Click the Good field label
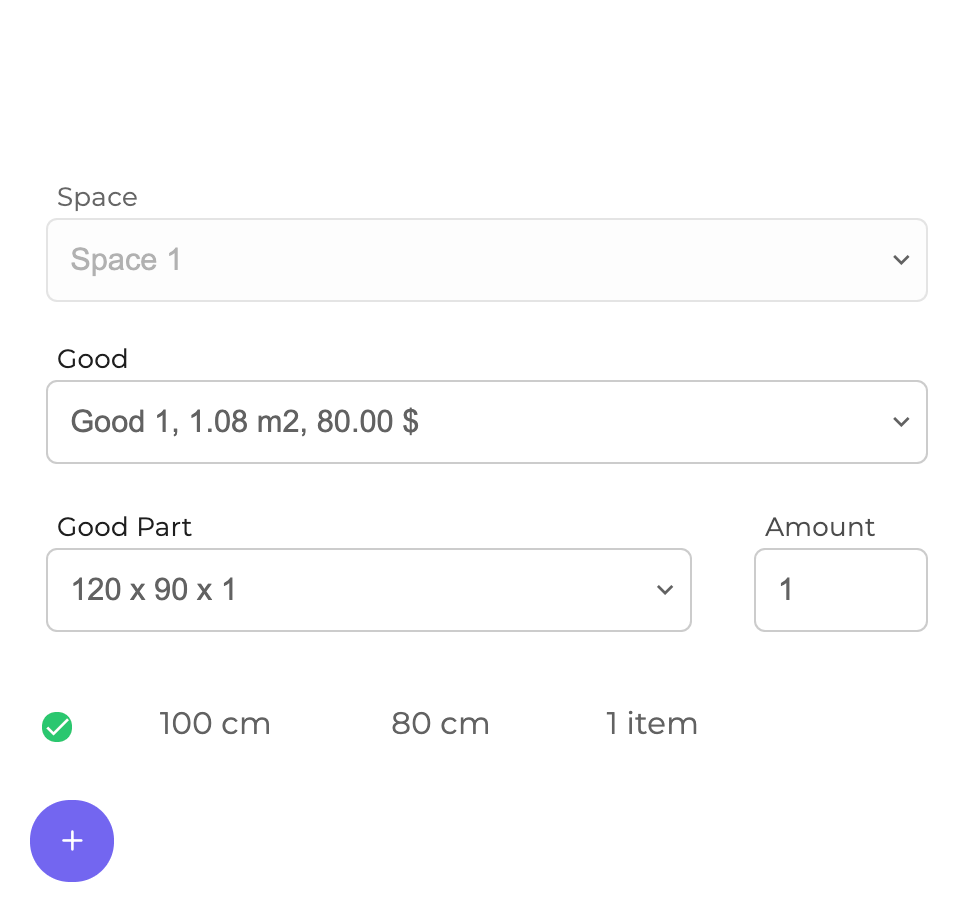The height and width of the screenshot is (914, 974). (x=92, y=359)
